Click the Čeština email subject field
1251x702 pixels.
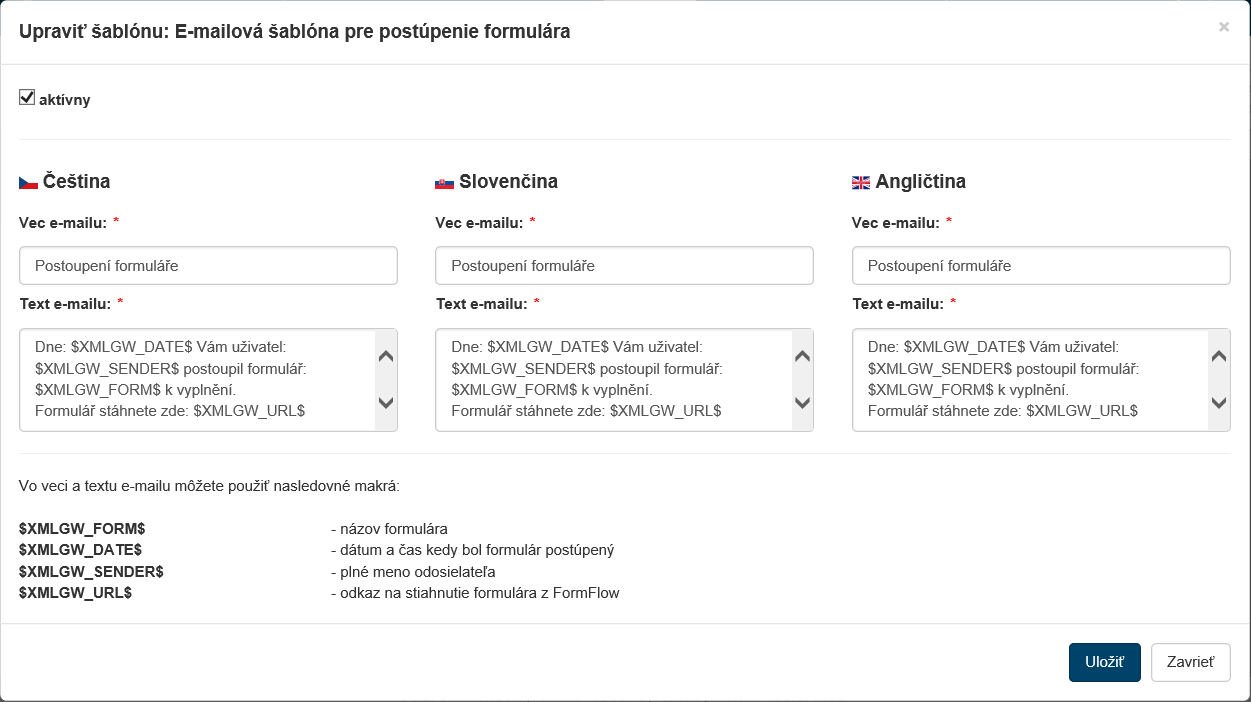click(x=208, y=266)
